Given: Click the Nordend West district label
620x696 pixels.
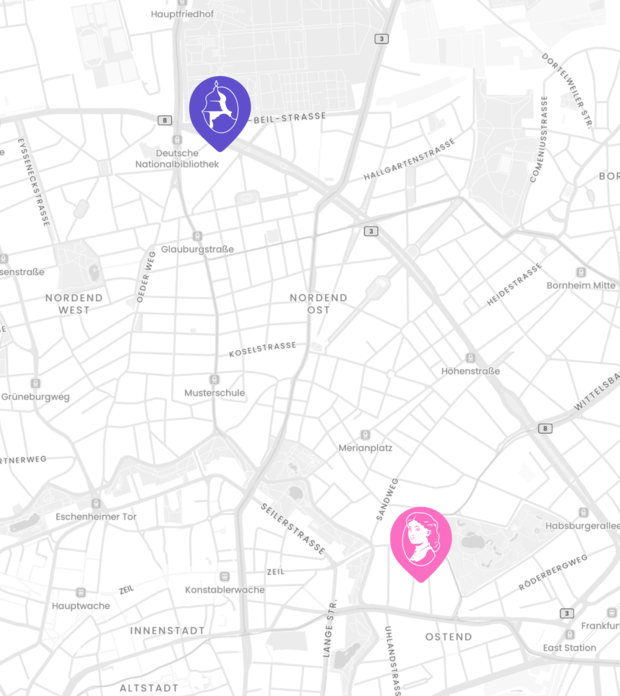Looking at the screenshot, I should tap(74, 304).
